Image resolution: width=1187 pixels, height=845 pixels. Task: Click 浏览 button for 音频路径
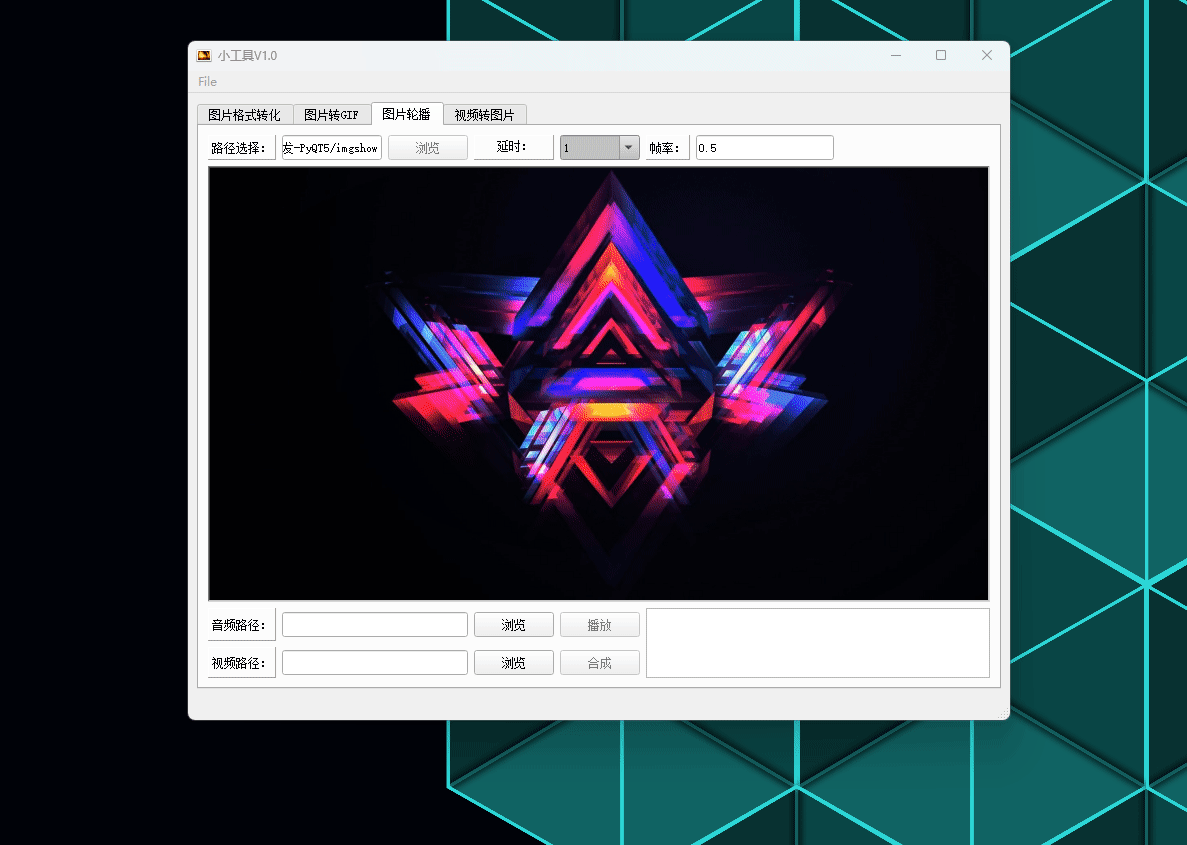click(x=514, y=625)
